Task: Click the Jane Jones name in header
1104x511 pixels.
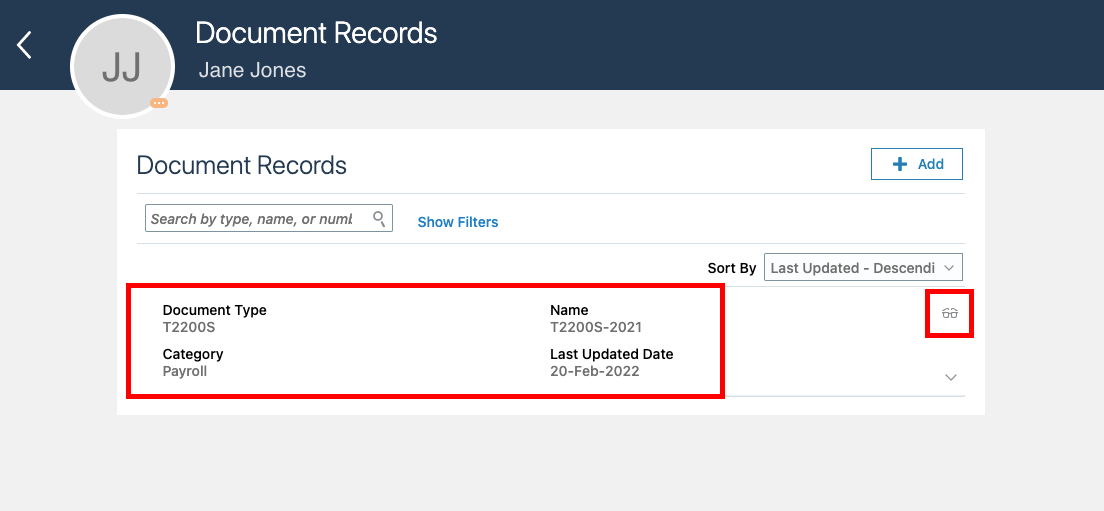Action: (x=252, y=70)
